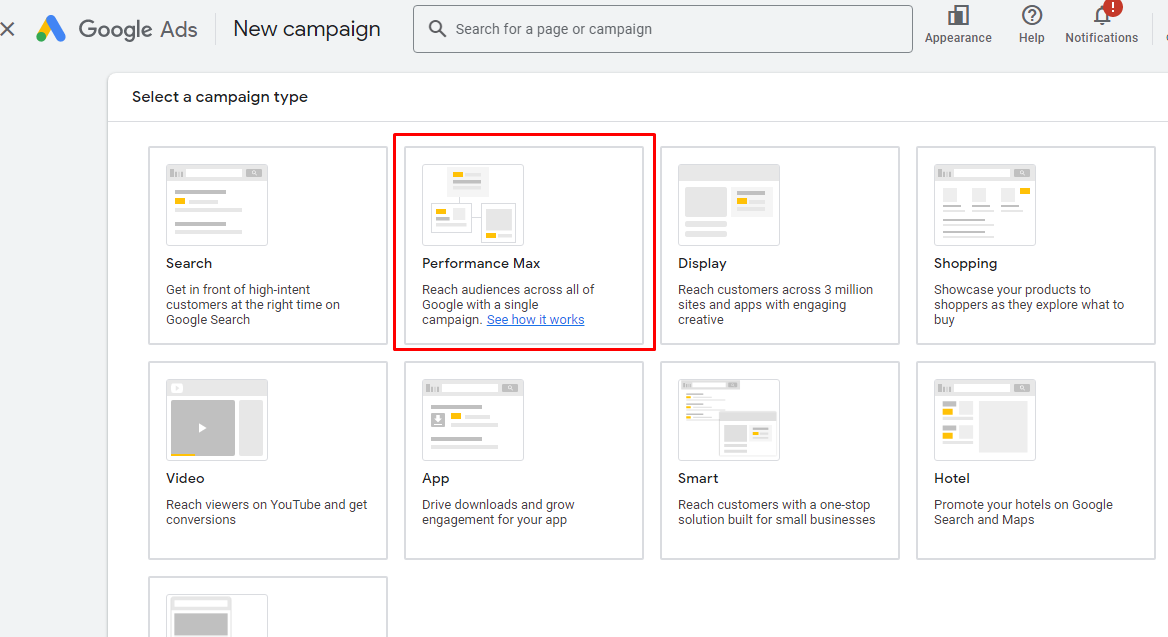Click the 'Promote your hotels on Google' description
The width and height of the screenshot is (1168, 637).
pyautogui.click(x=1023, y=512)
